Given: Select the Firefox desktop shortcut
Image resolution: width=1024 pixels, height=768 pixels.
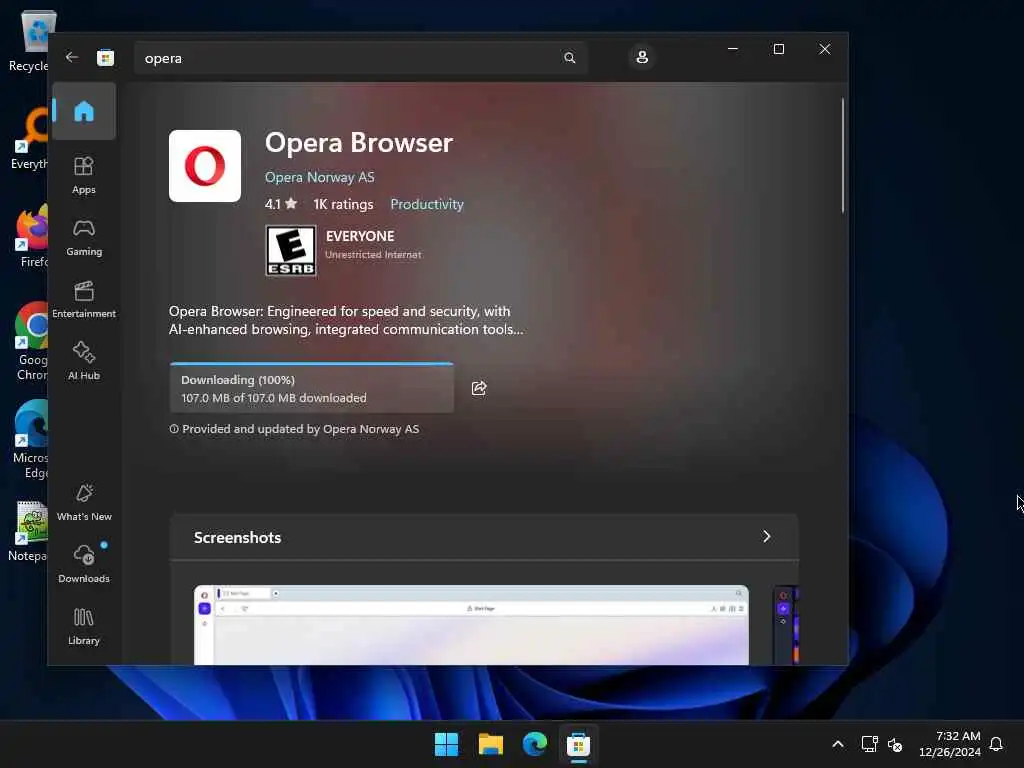Looking at the screenshot, I should click(x=33, y=236).
